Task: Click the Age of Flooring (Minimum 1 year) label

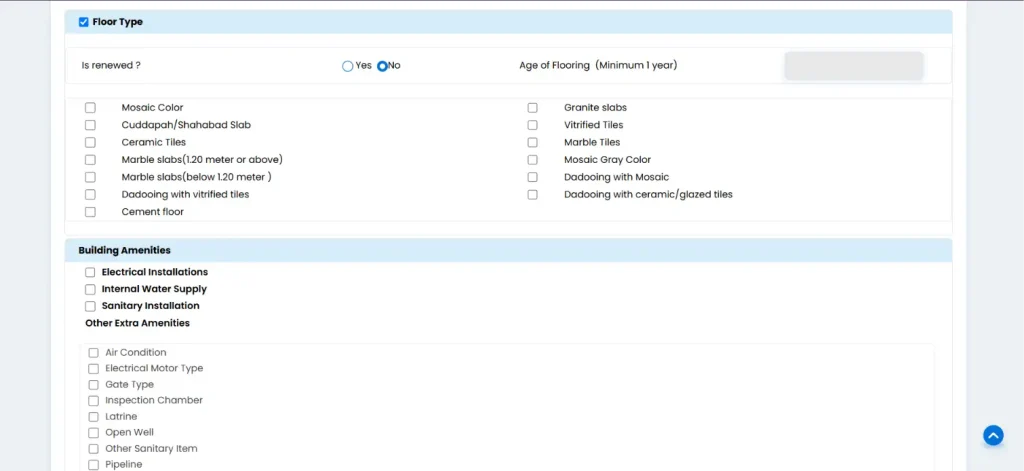Action: pyautogui.click(x=598, y=65)
